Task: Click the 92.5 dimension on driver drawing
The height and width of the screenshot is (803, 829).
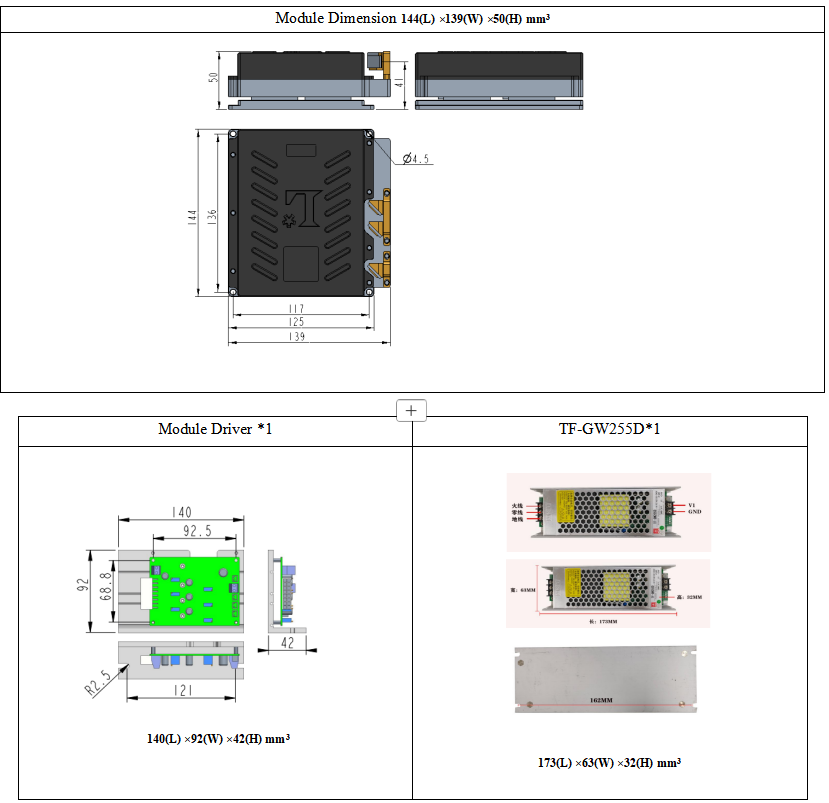Action: tap(197, 531)
